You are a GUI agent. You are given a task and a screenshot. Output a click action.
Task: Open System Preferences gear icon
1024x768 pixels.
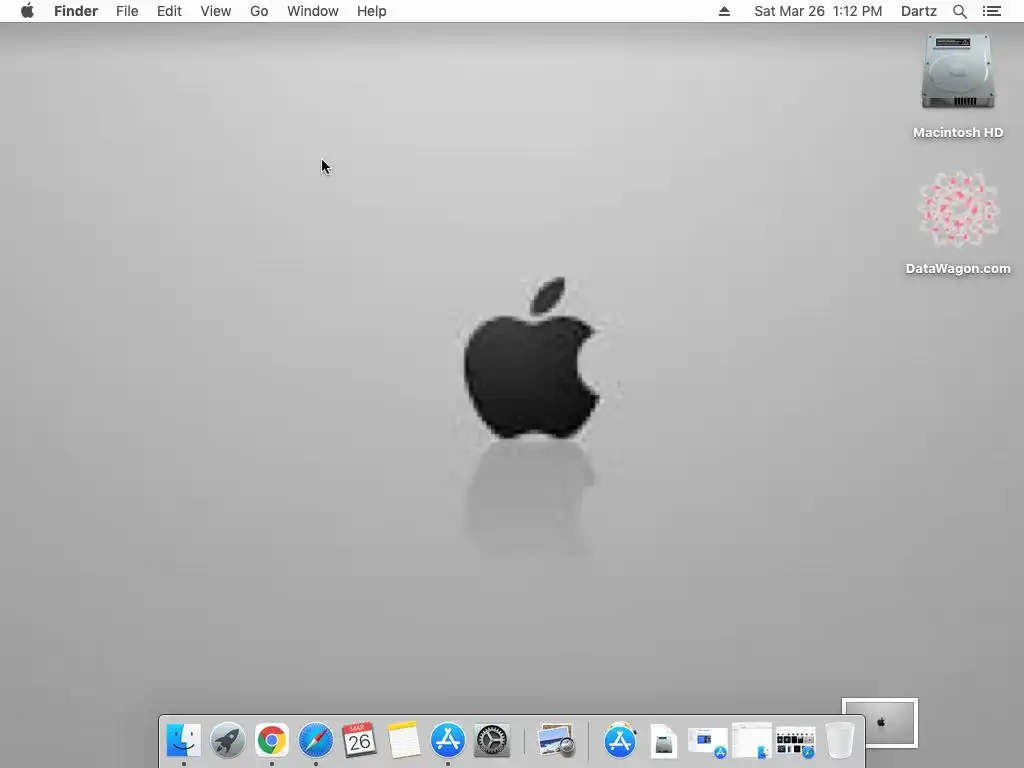click(x=492, y=741)
